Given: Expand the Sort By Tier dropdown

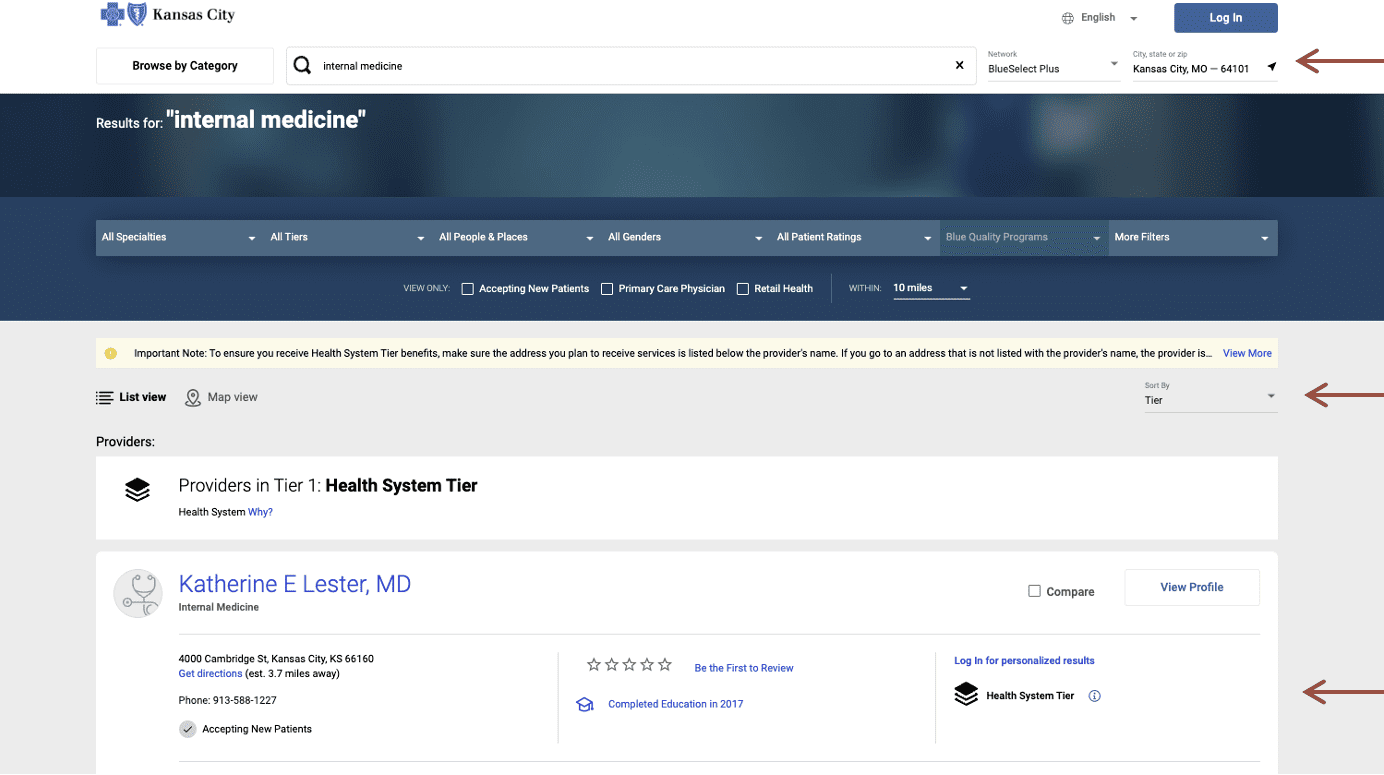Looking at the screenshot, I should tap(1210, 398).
